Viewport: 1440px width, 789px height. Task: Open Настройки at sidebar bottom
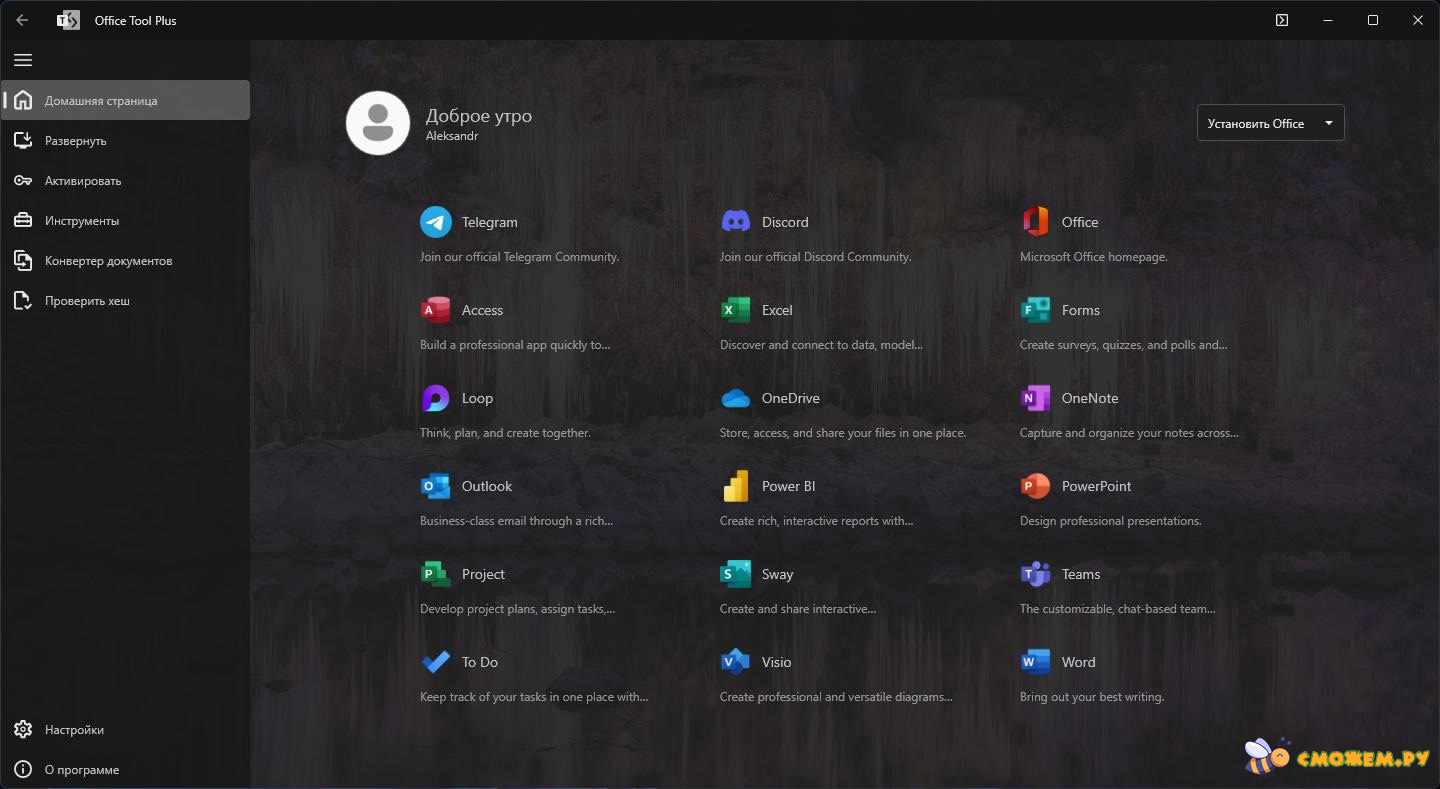tap(125, 729)
